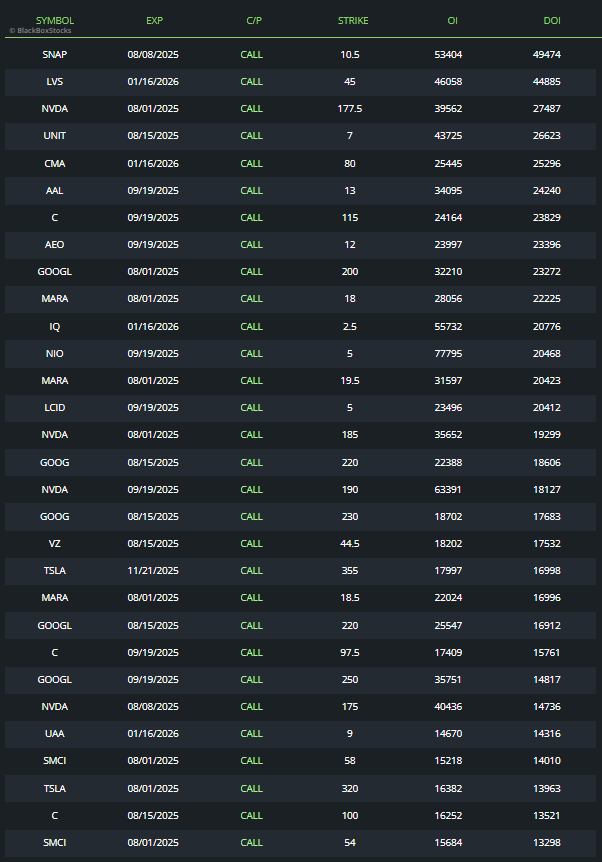
Task: Click the OI value 34095
Action: click(x=448, y=190)
